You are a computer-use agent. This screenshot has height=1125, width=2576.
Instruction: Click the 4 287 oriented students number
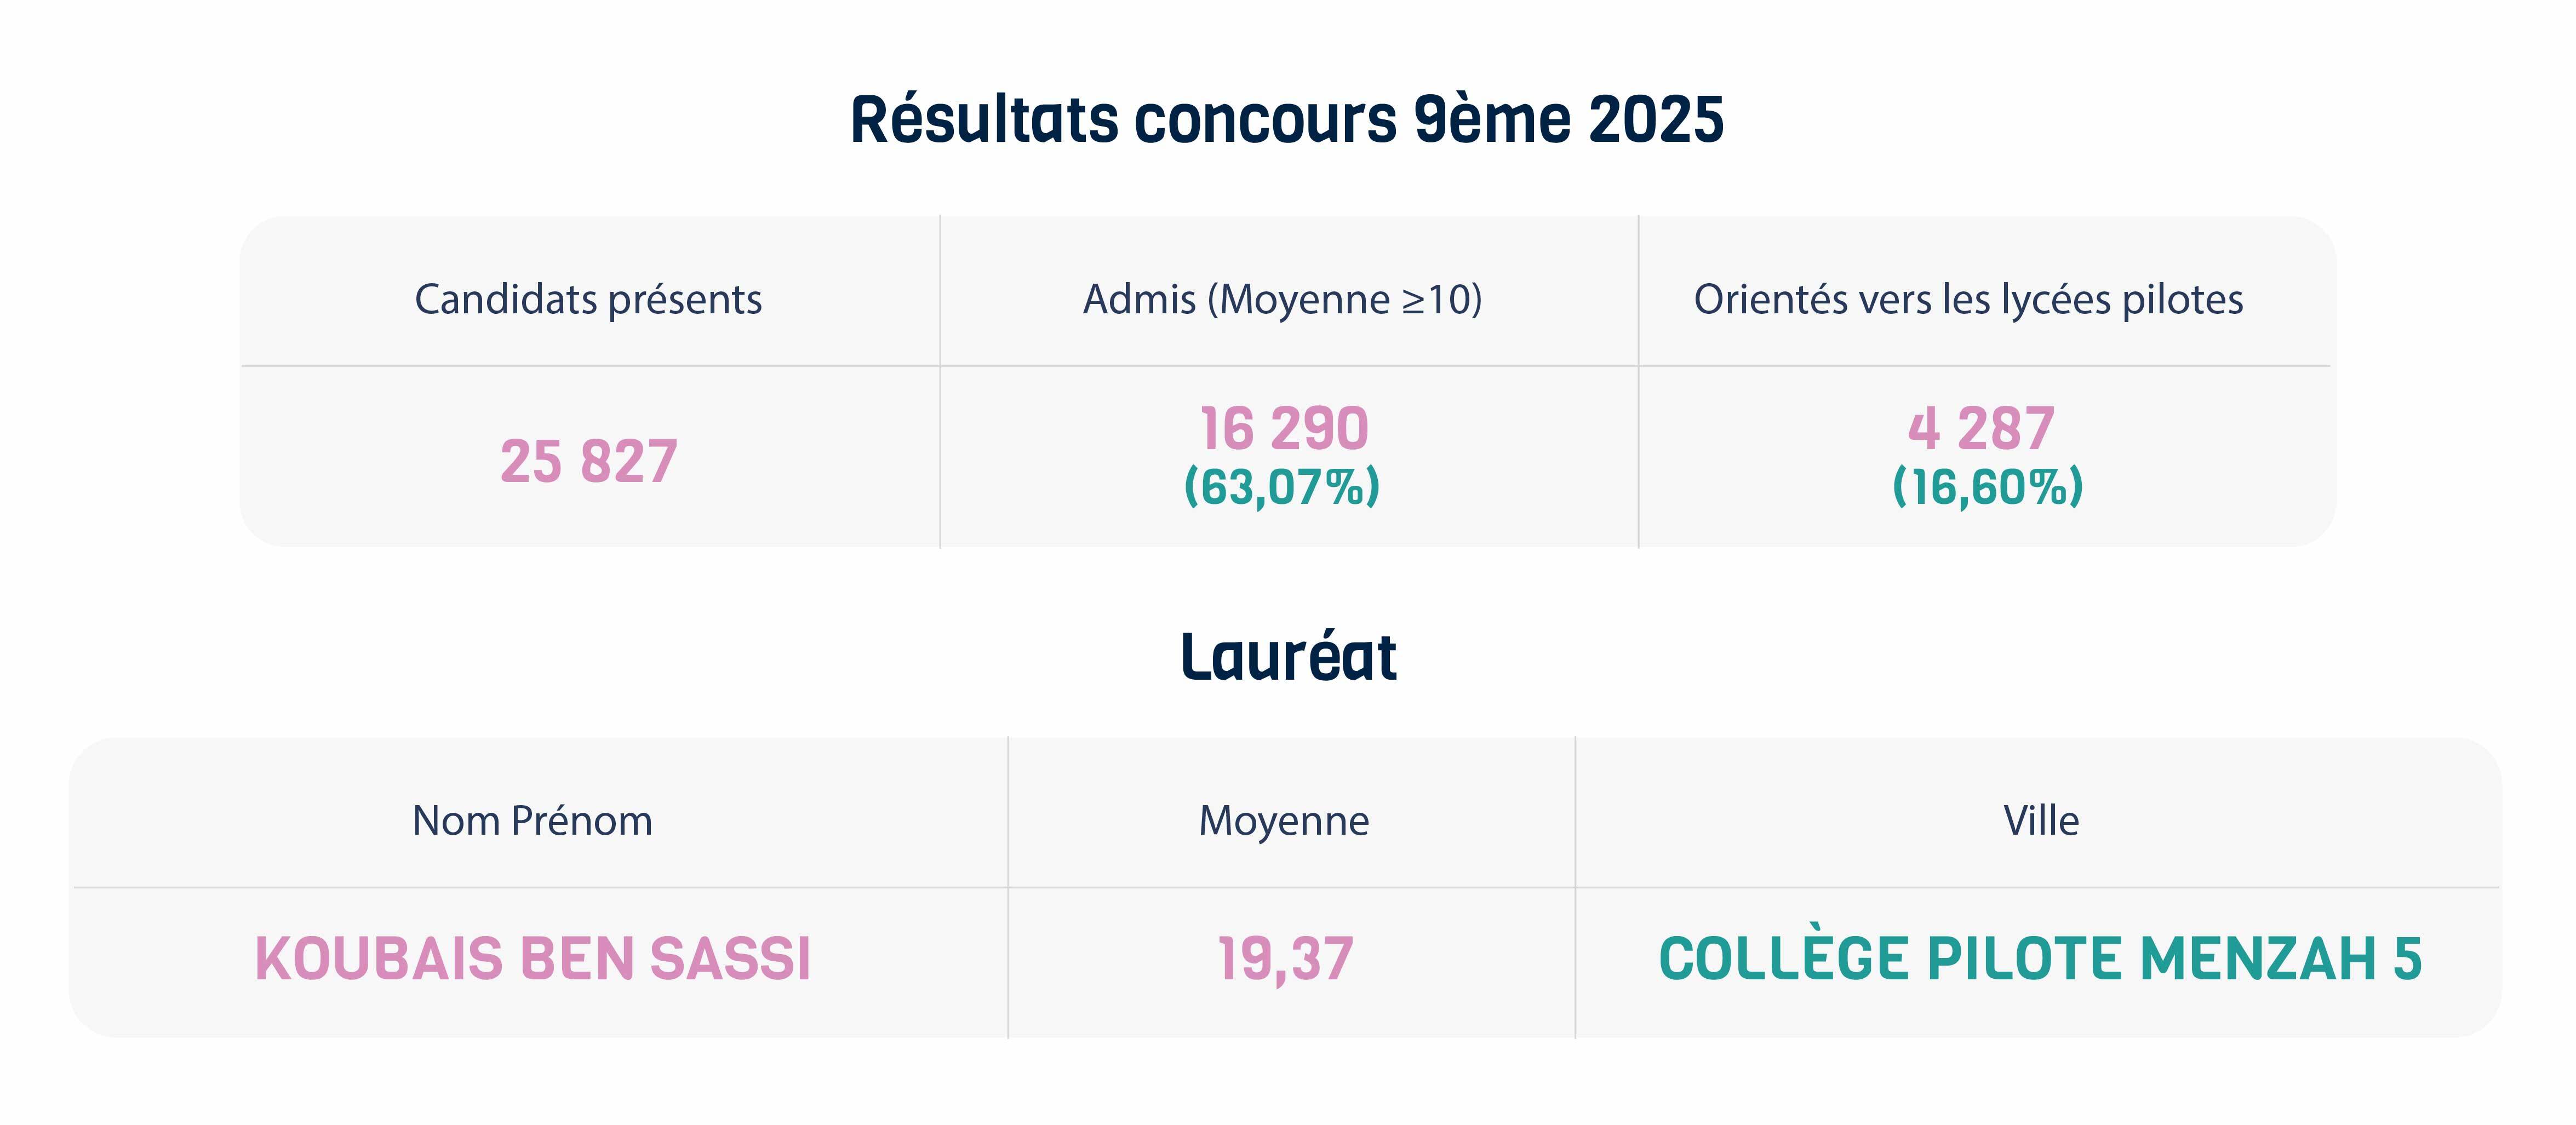tap(1981, 428)
